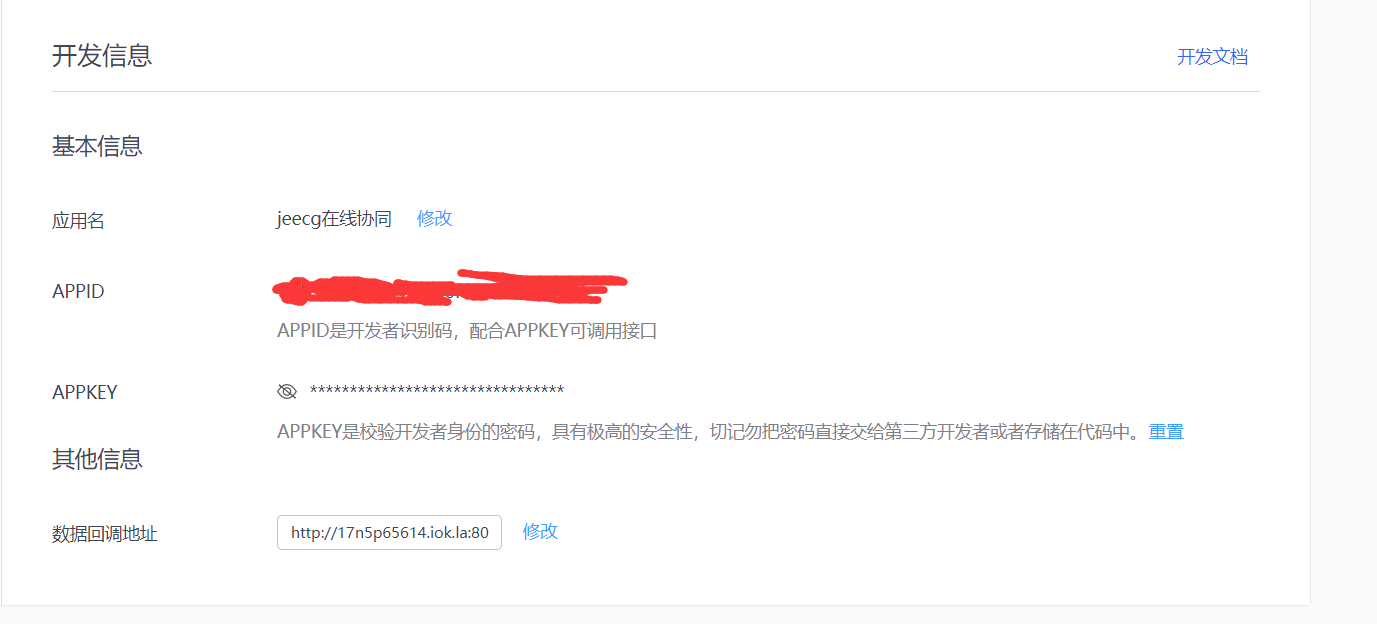Click the 应用名 field label
Screen dimensions: 1377x624
[78, 221]
